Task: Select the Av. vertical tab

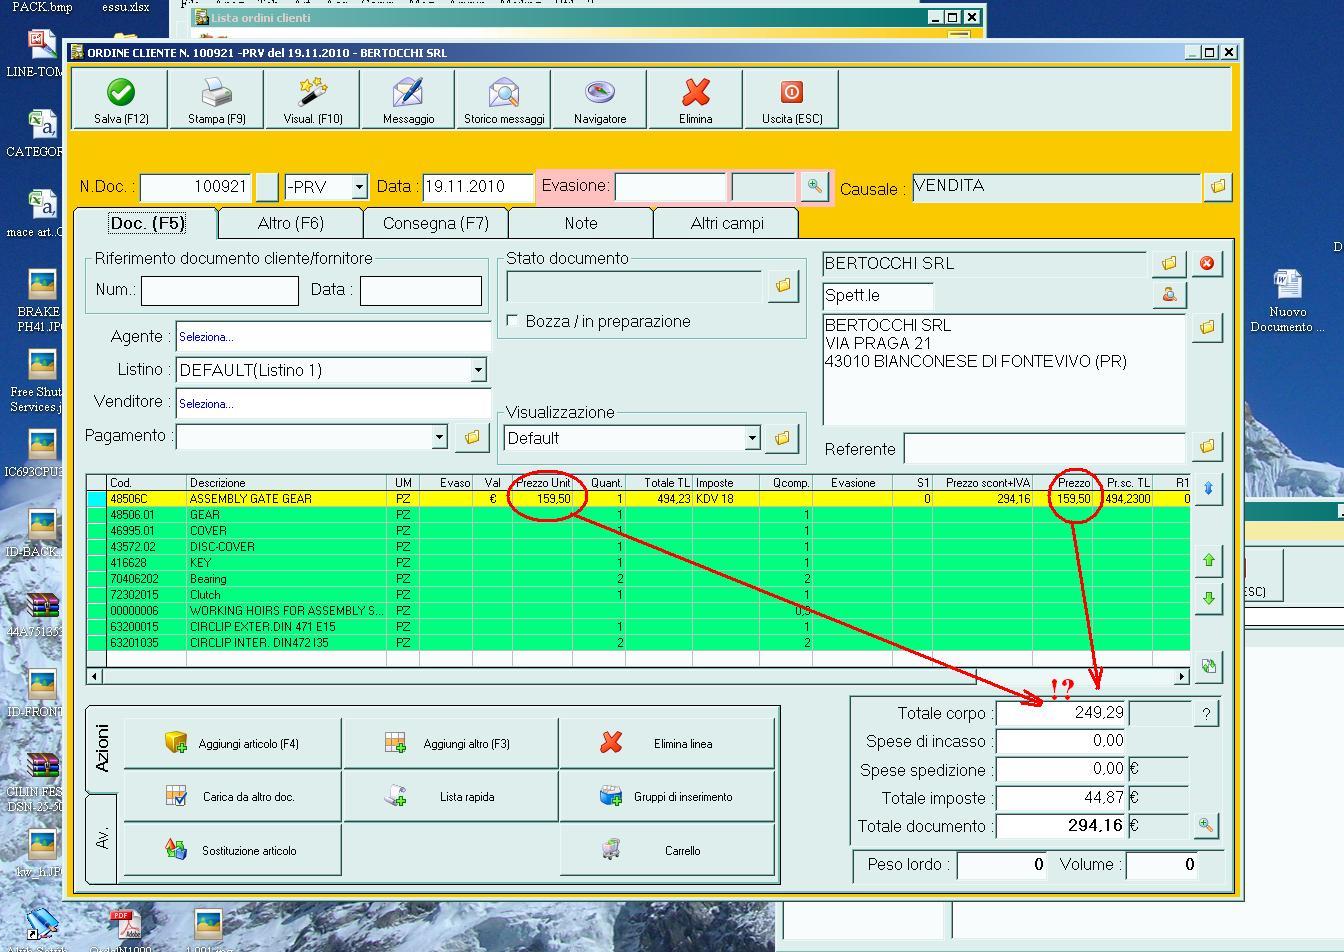Action: coord(102,838)
